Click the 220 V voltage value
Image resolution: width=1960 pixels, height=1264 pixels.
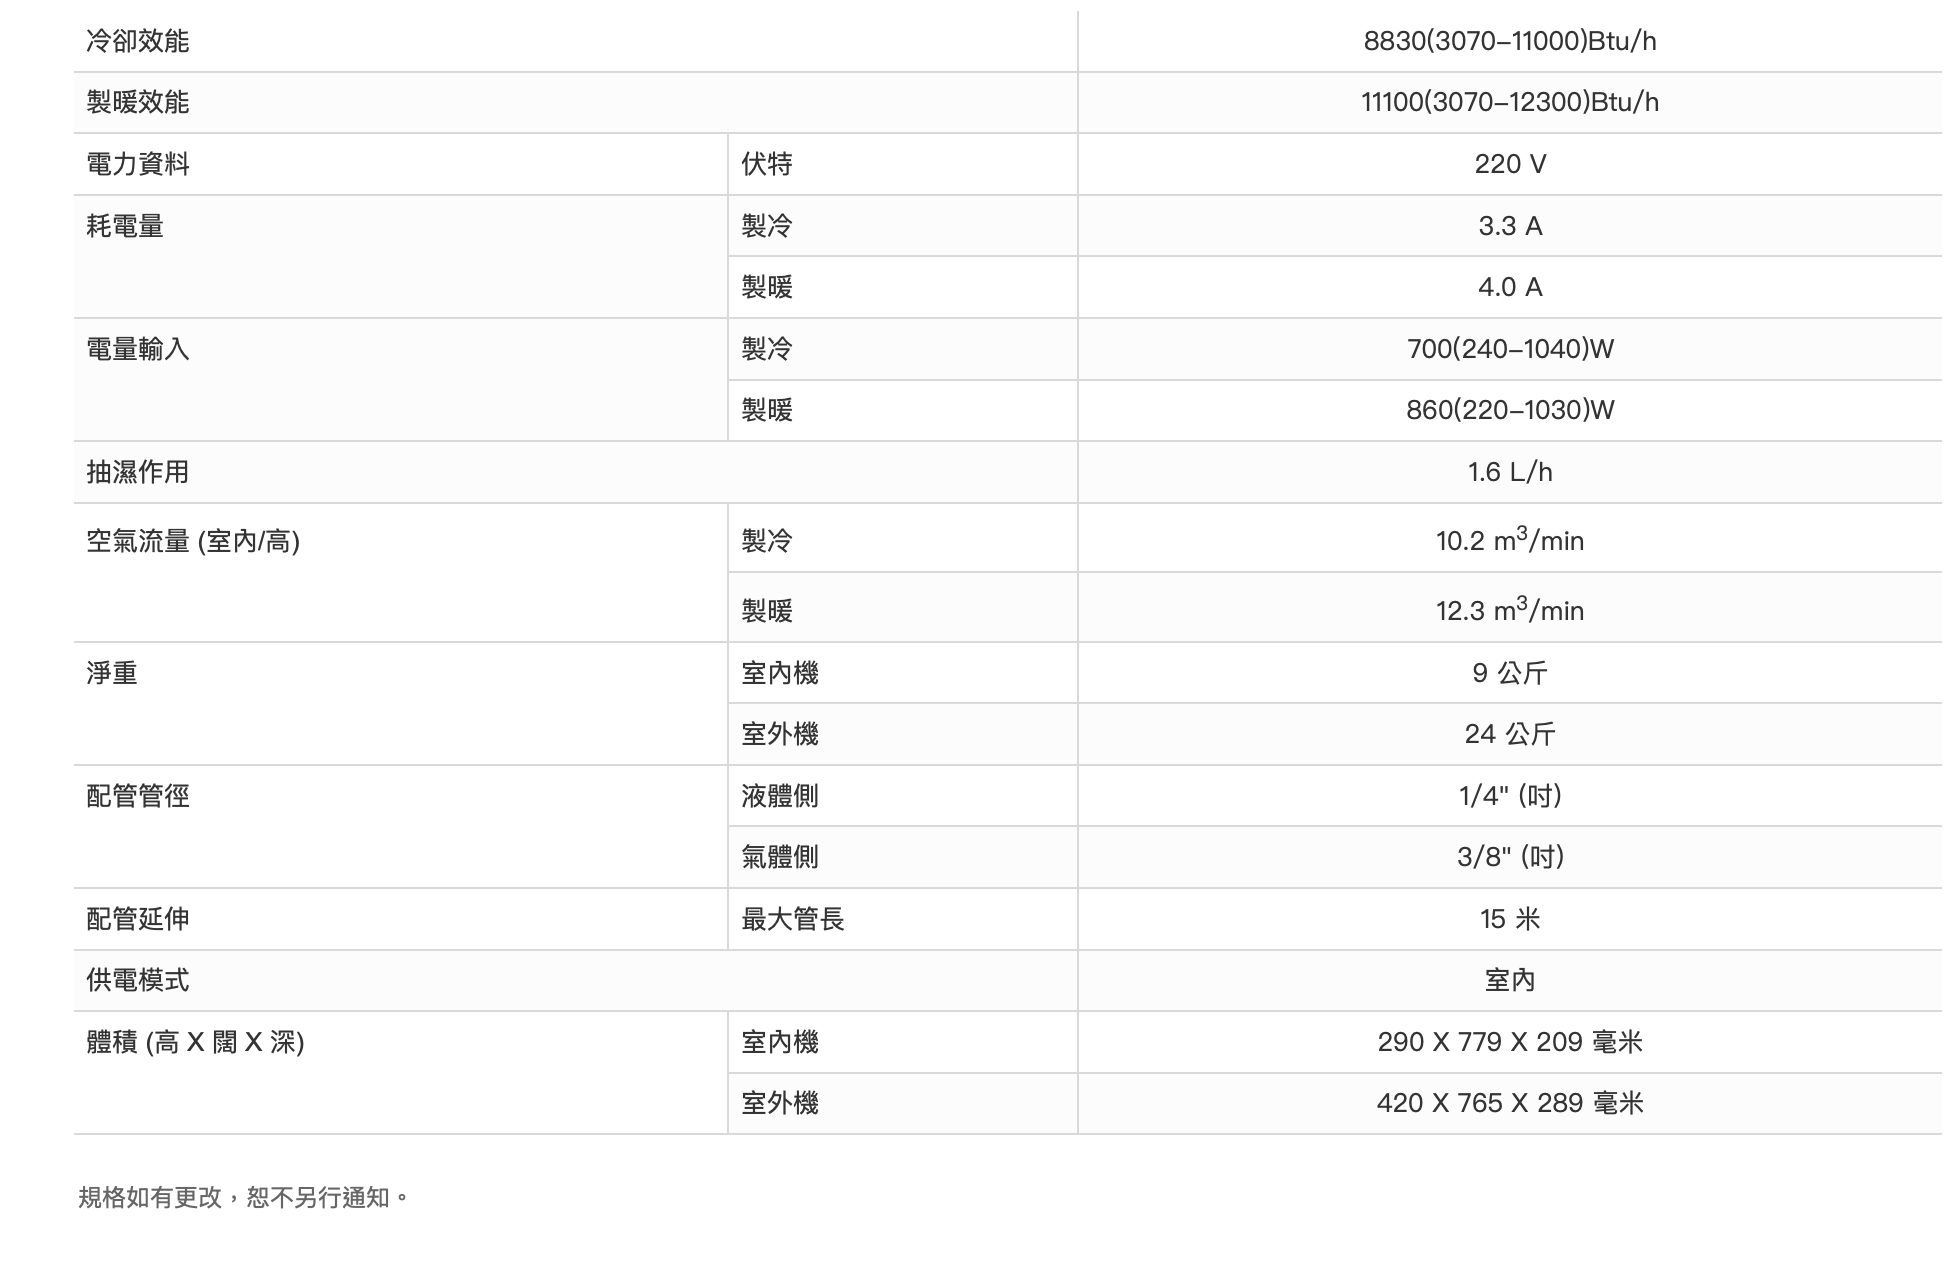coord(1509,164)
